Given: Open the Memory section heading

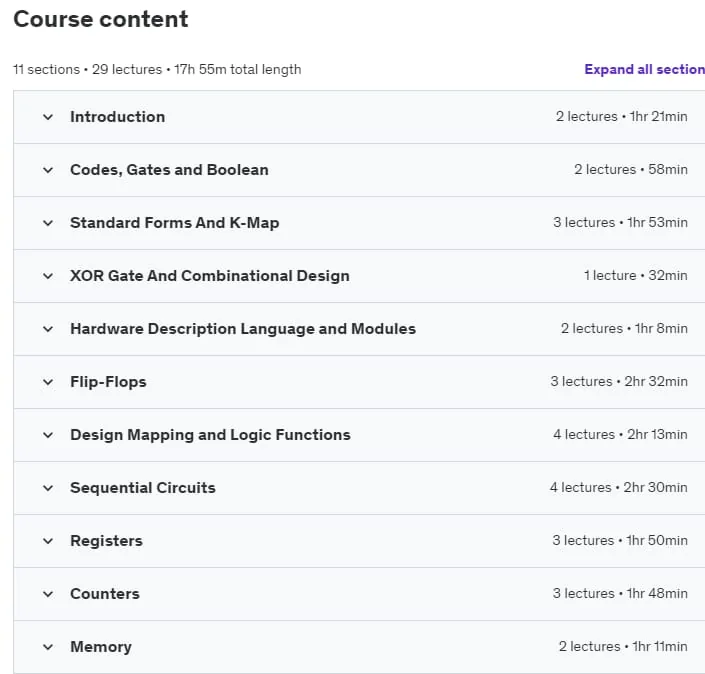Looking at the screenshot, I should (101, 647).
